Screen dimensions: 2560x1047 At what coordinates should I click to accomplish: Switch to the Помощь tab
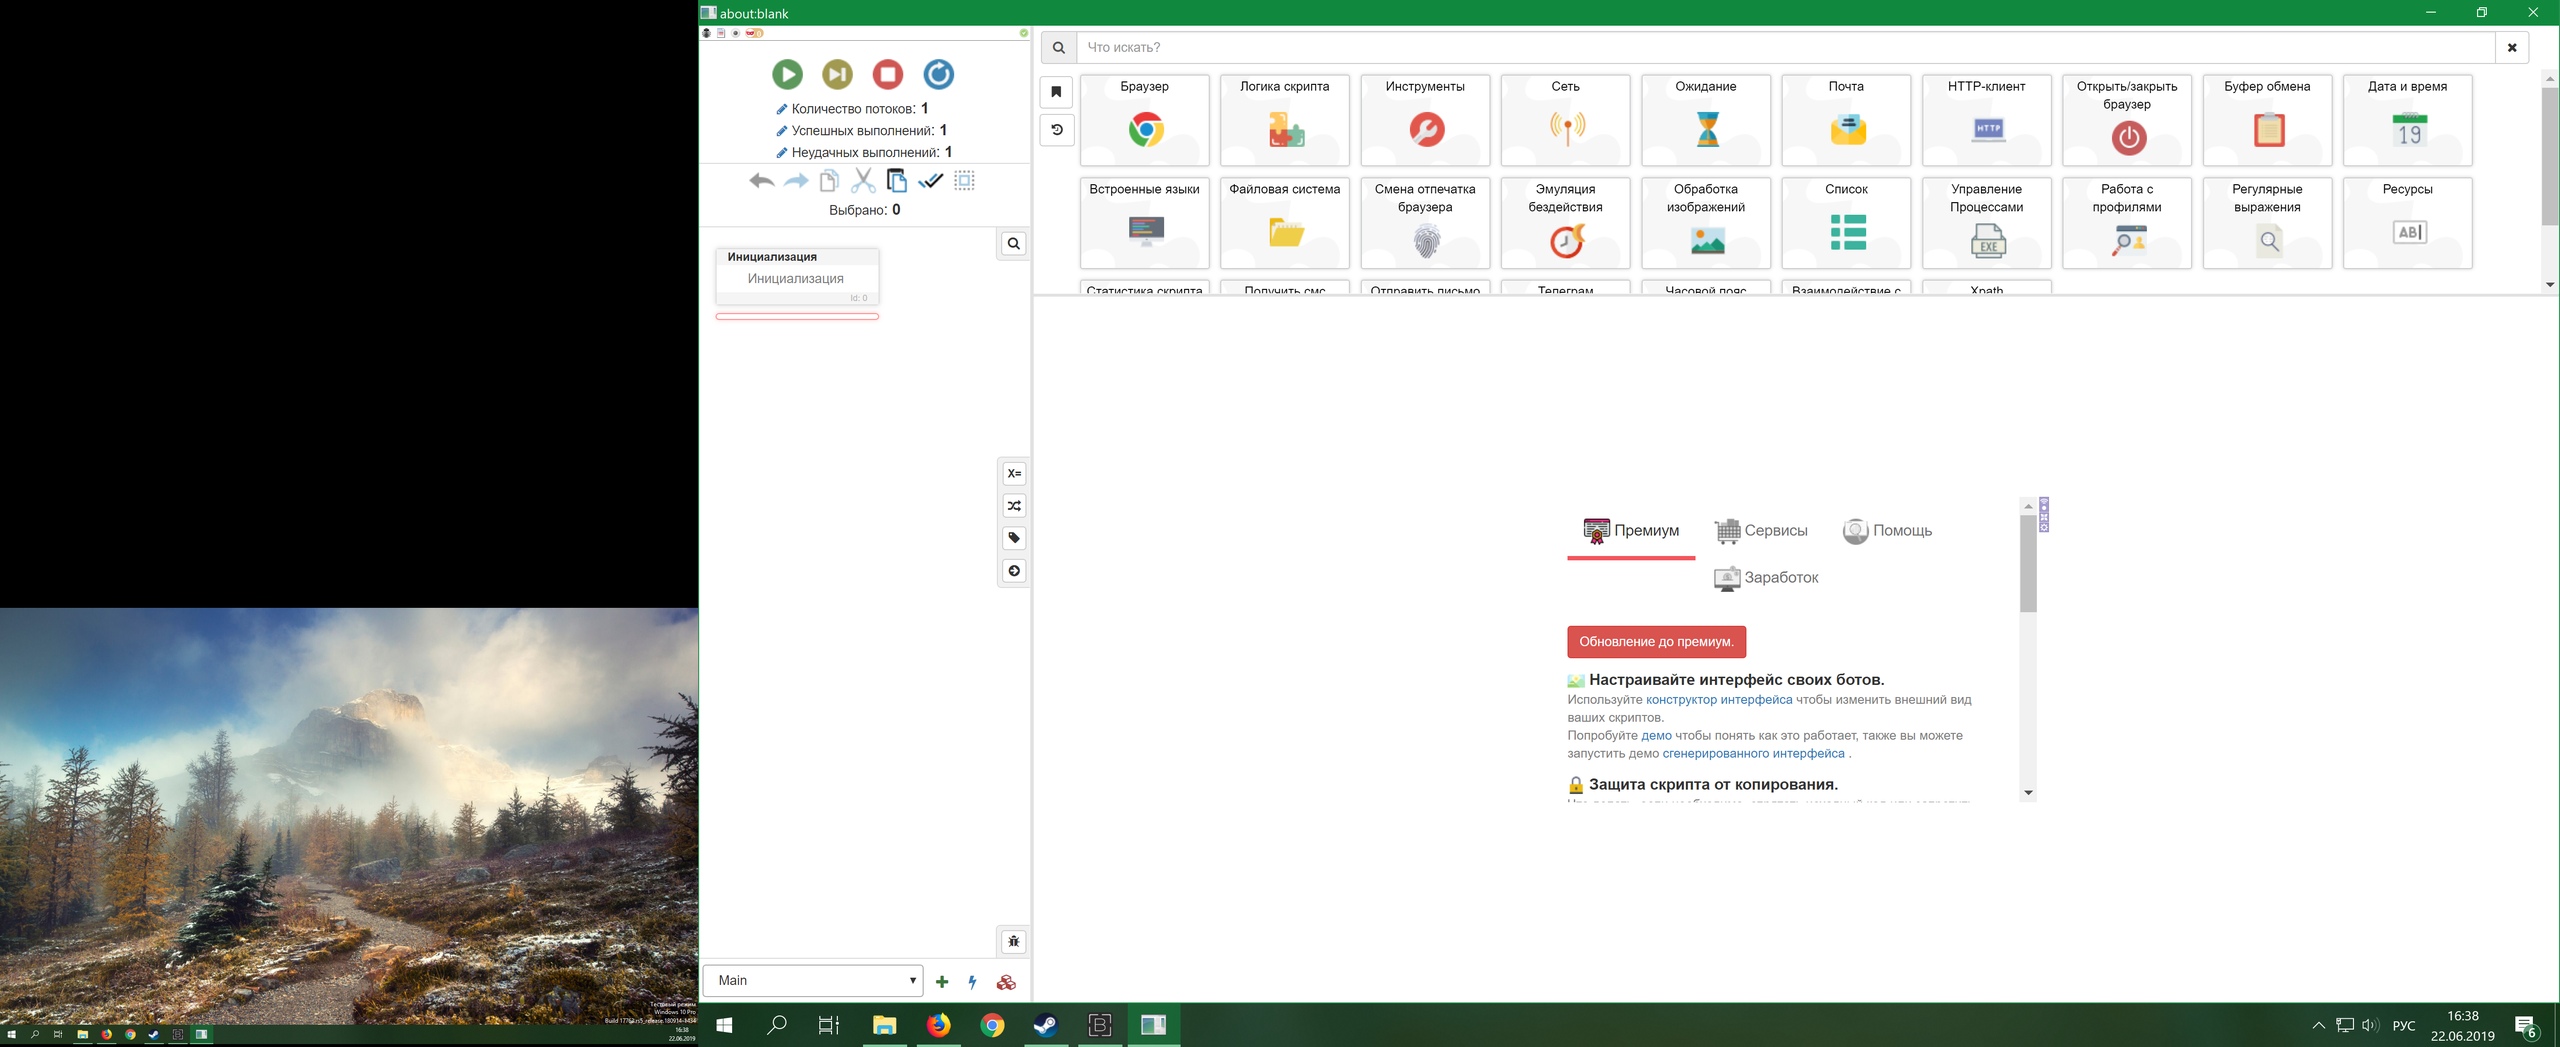click(x=1887, y=531)
